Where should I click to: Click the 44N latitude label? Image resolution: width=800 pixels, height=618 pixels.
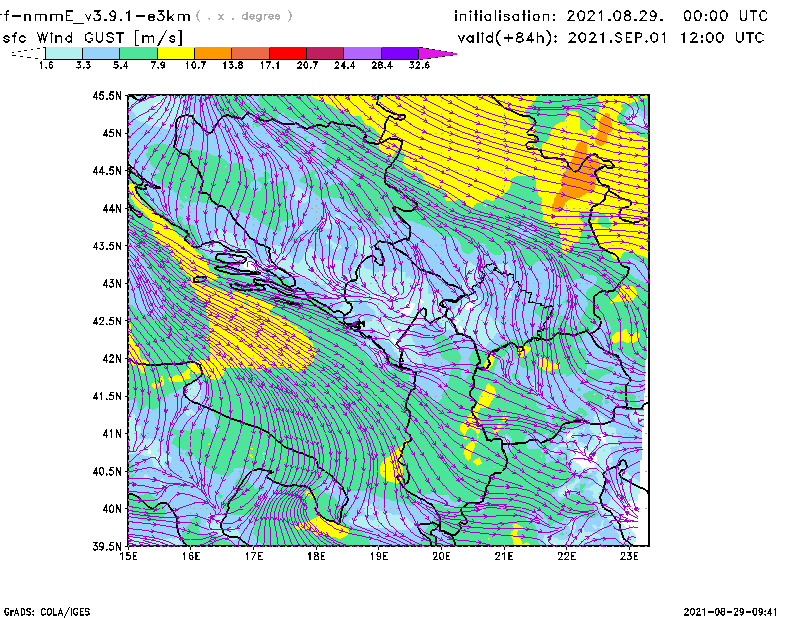click(x=112, y=208)
